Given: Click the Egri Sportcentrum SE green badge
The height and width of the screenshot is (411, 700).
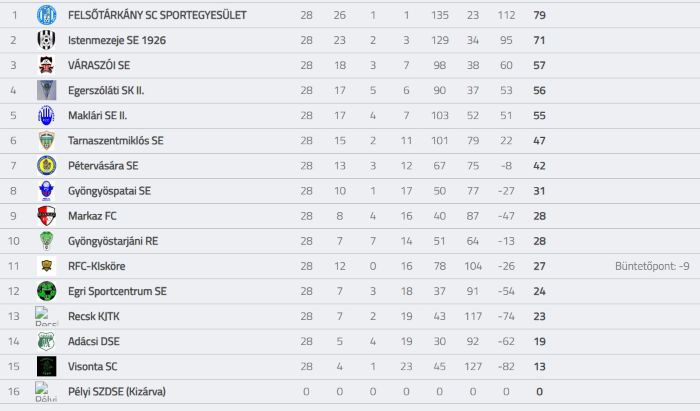Looking at the screenshot, I should click(x=46, y=291).
